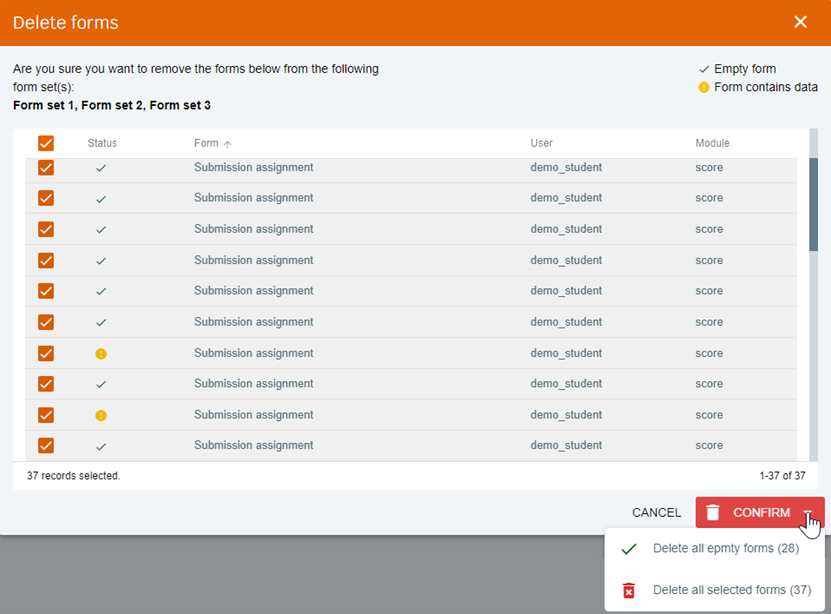Close the Delete forms dialog with X
The width and height of the screenshot is (831, 614).
tap(800, 22)
